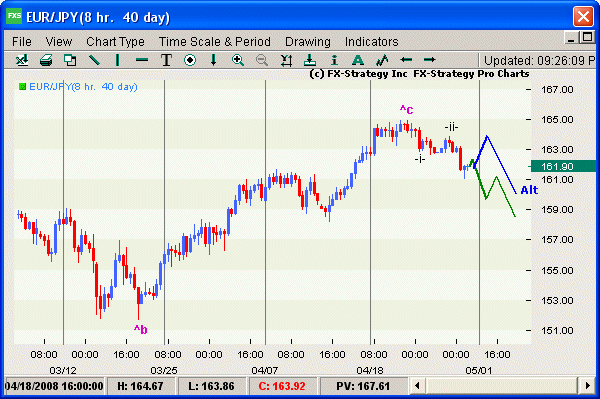Shift chart back with left arrow icon
Screen dimensions: 600x399
(406, 60)
